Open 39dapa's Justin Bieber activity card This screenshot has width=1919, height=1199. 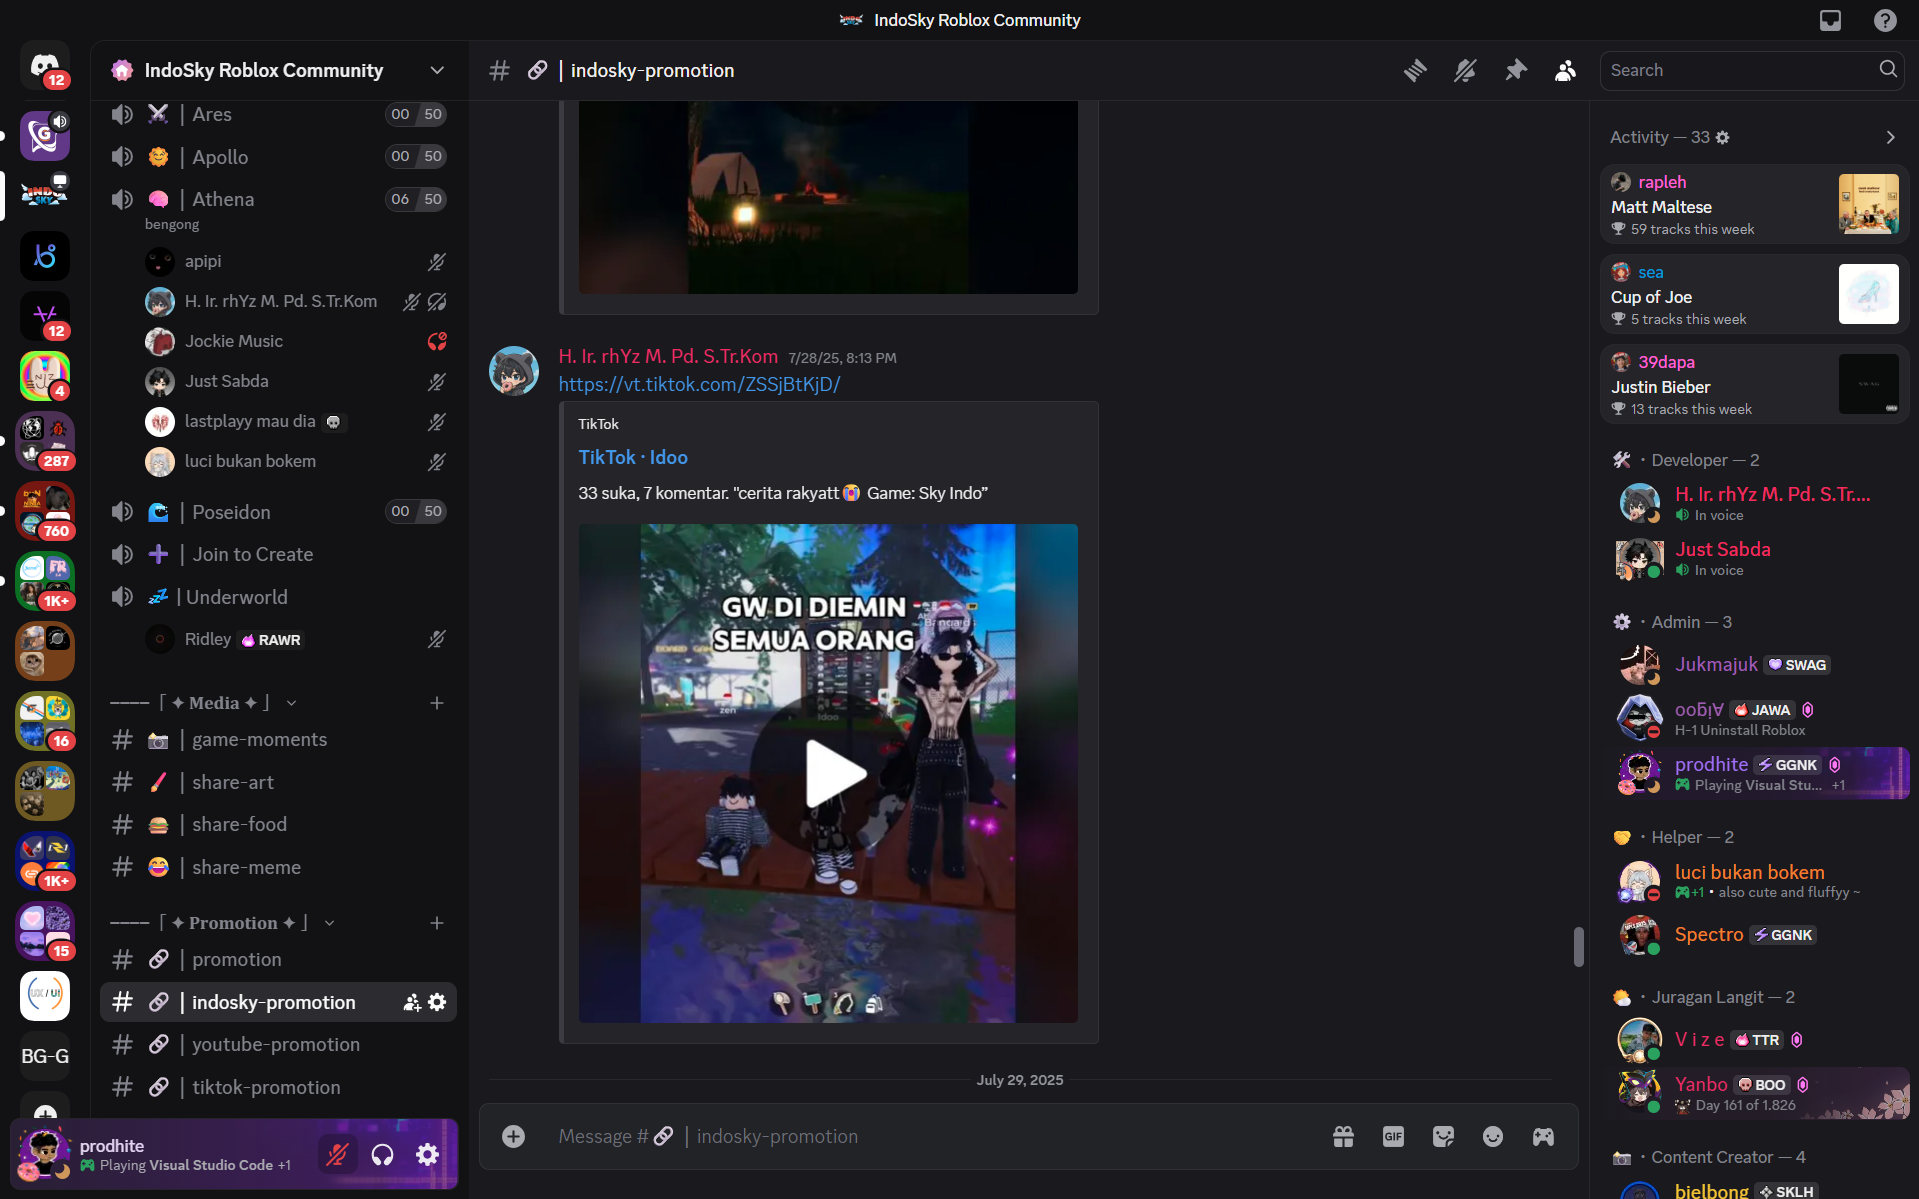tap(1755, 384)
